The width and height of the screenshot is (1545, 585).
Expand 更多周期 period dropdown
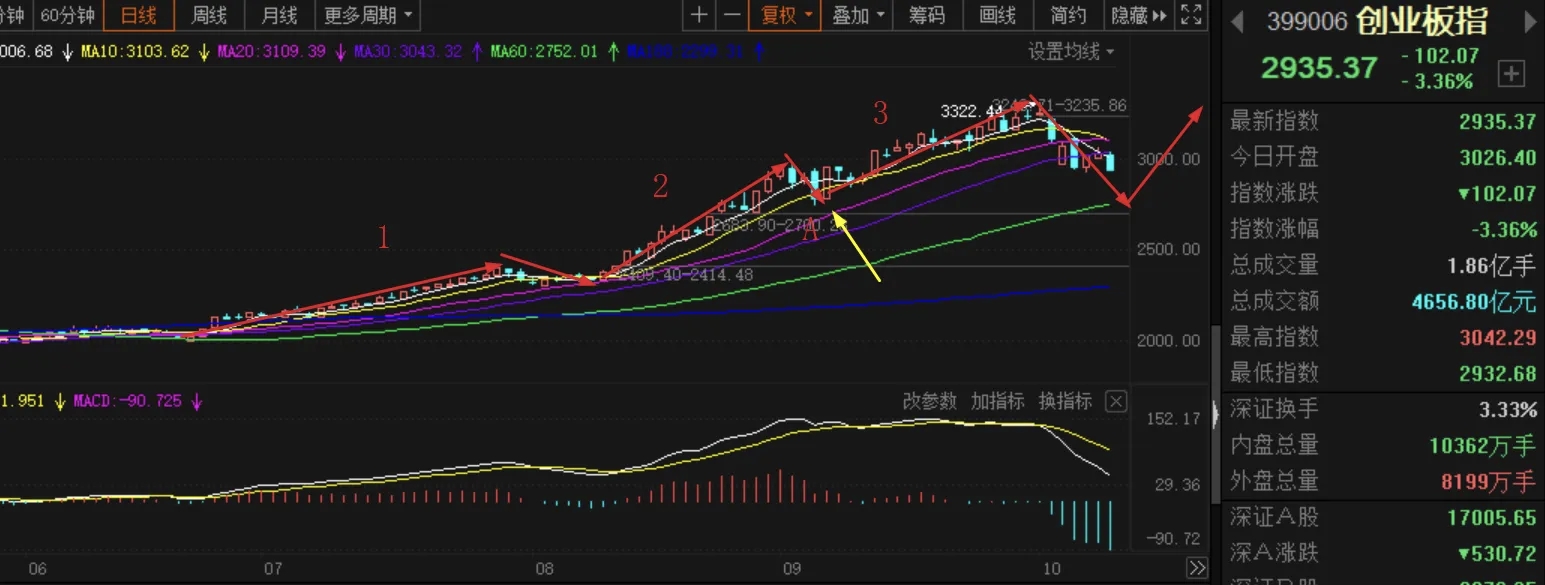pos(368,15)
